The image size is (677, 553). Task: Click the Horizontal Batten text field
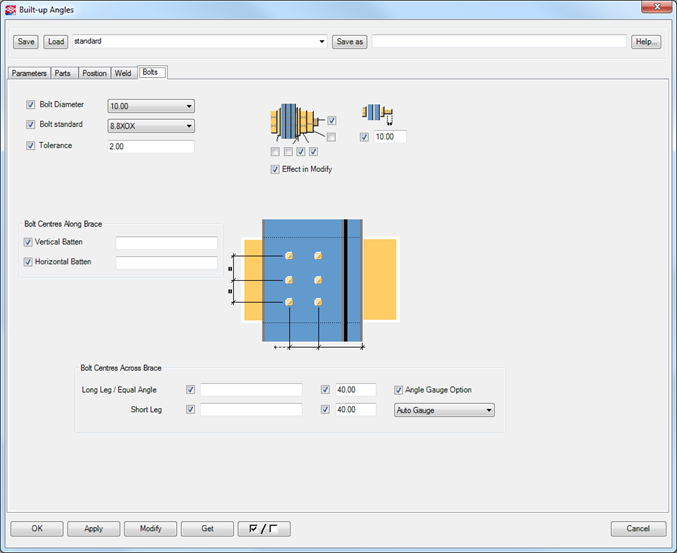click(166, 263)
